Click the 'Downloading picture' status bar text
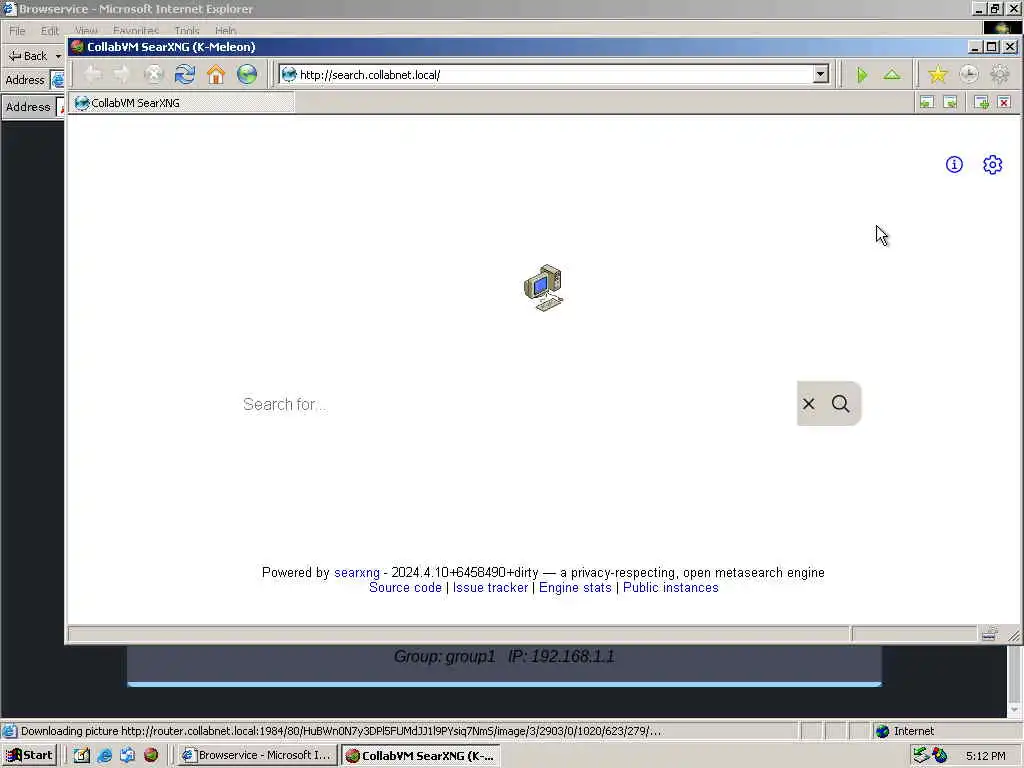1024x768 pixels. tap(341, 731)
